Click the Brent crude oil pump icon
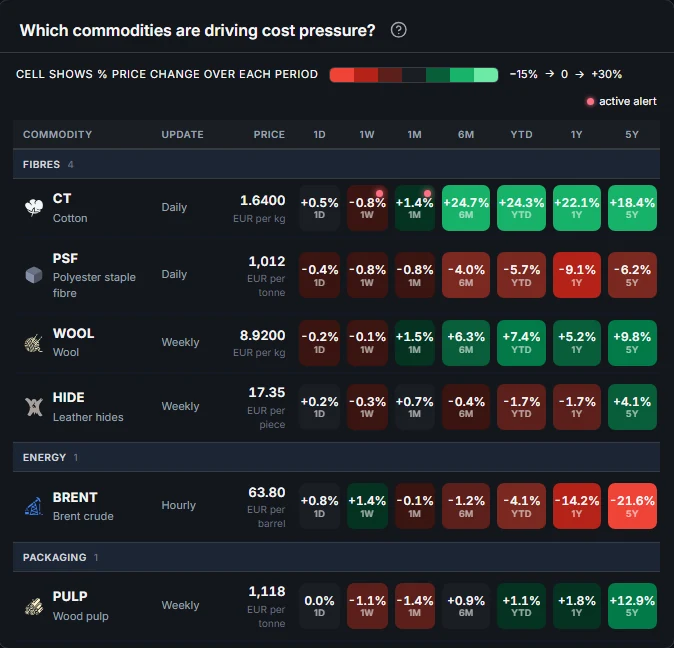Viewport: 674px width, 648px height. tap(34, 506)
